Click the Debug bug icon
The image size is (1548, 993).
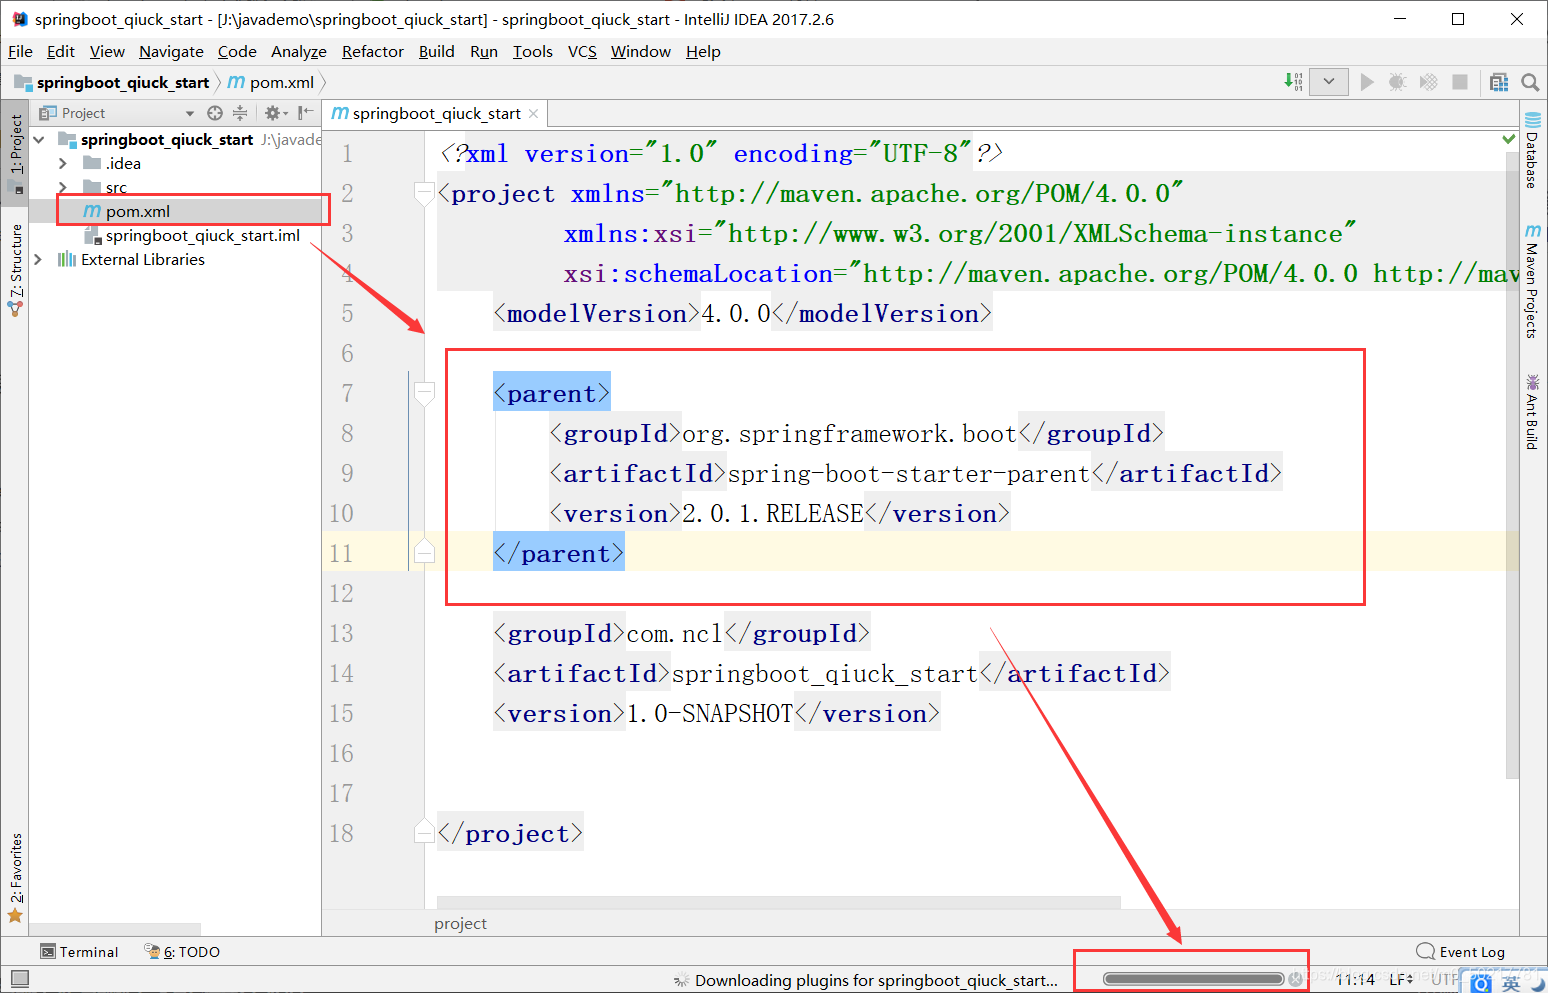click(x=1398, y=82)
